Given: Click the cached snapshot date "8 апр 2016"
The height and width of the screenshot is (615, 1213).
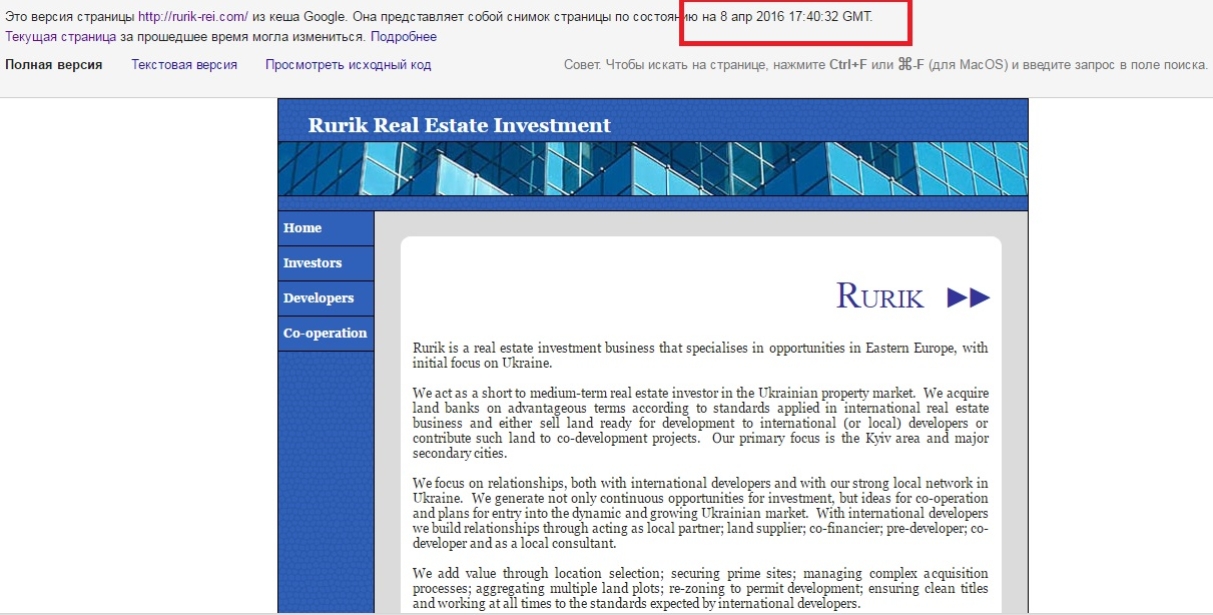Looking at the screenshot, I should (x=752, y=17).
